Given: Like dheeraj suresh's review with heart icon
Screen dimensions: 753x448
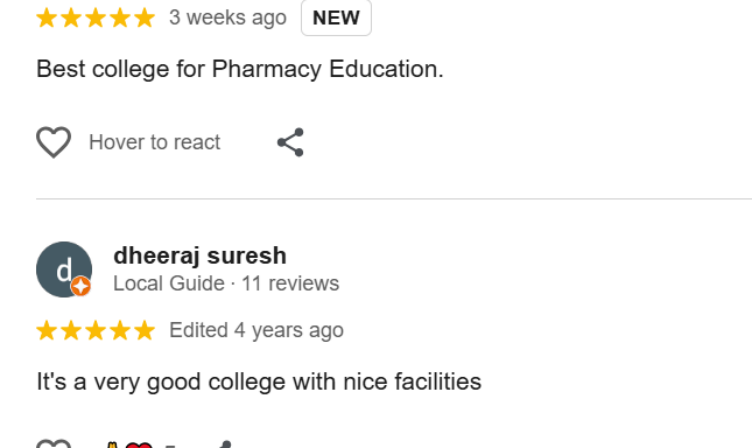Looking at the screenshot, I should point(54,444).
